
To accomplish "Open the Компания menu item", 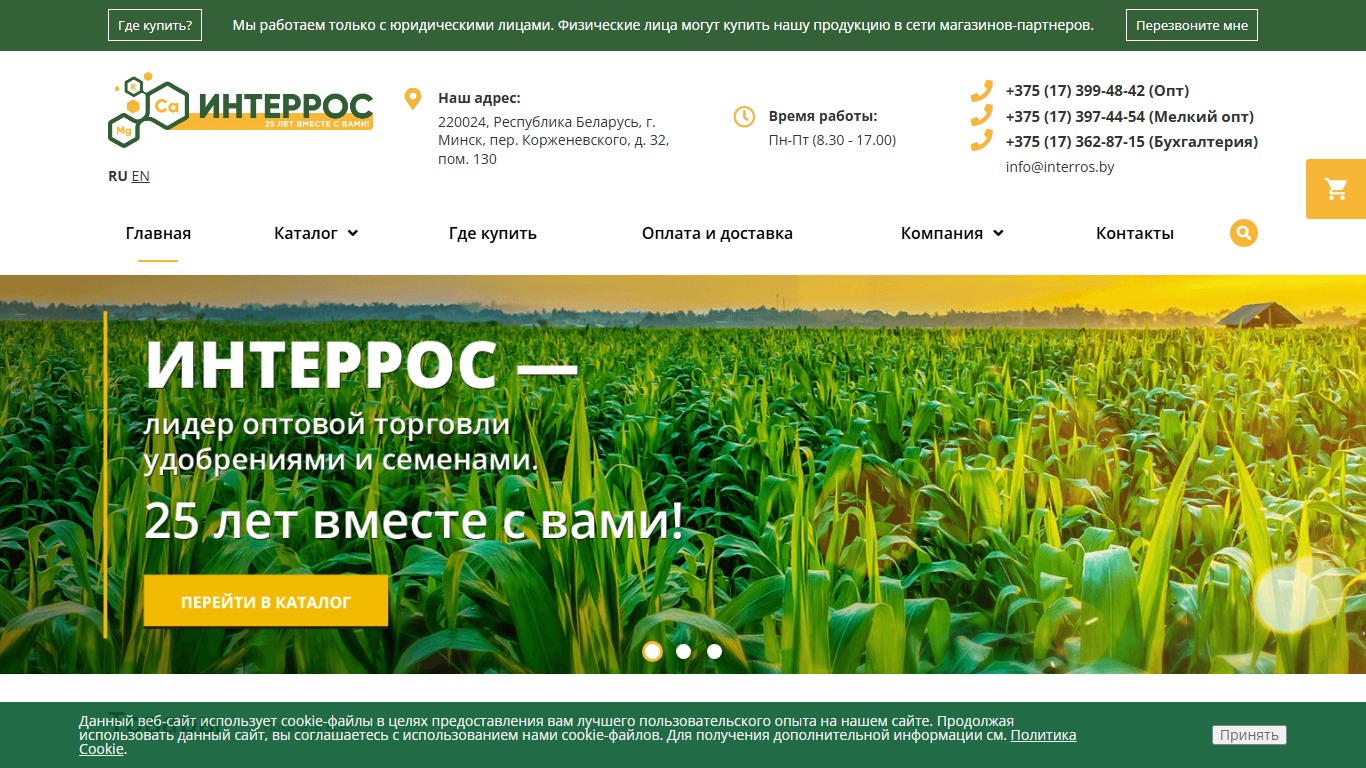I will [942, 233].
